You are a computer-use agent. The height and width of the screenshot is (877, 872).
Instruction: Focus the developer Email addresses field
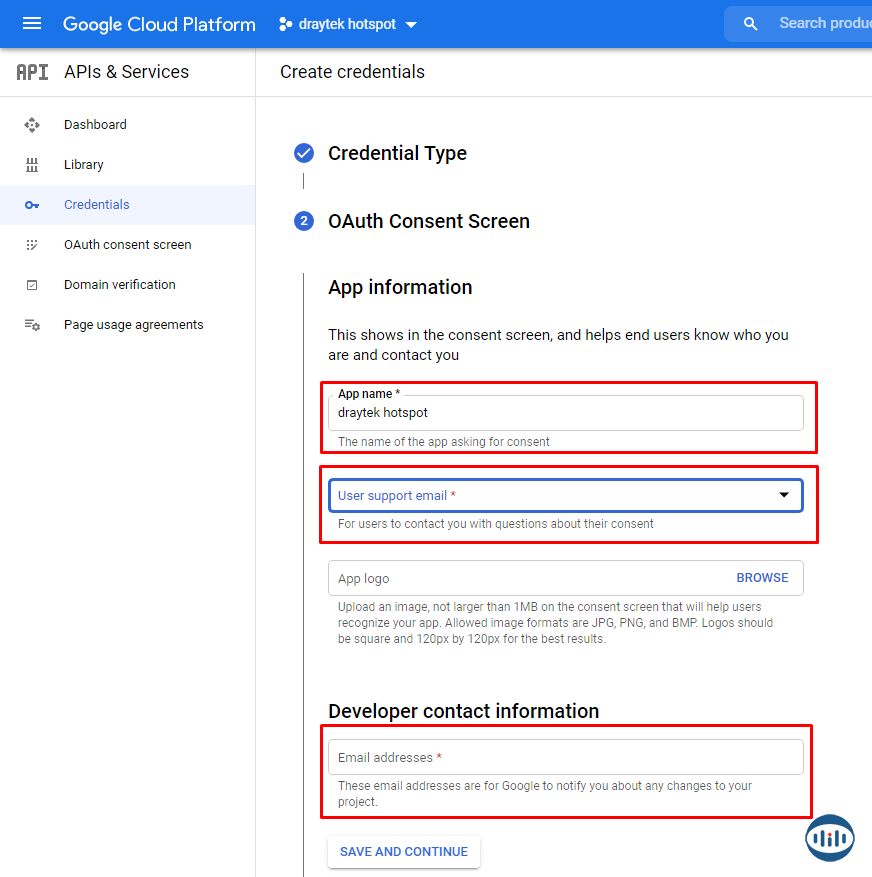(x=565, y=757)
